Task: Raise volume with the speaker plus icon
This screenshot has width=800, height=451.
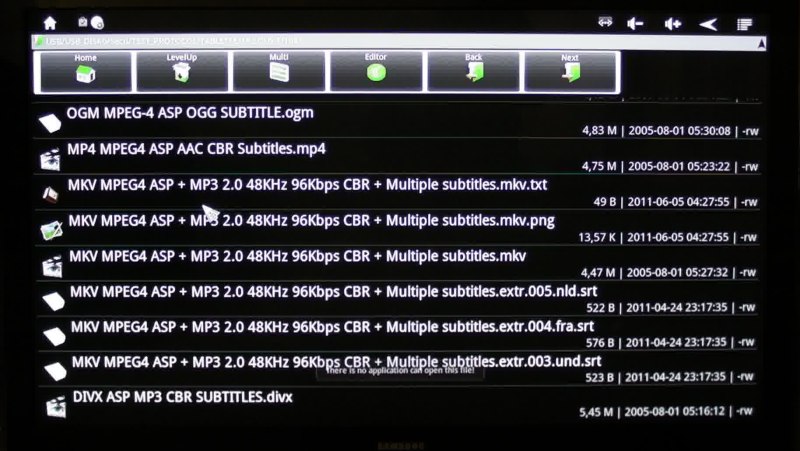Action: [x=672, y=23]
